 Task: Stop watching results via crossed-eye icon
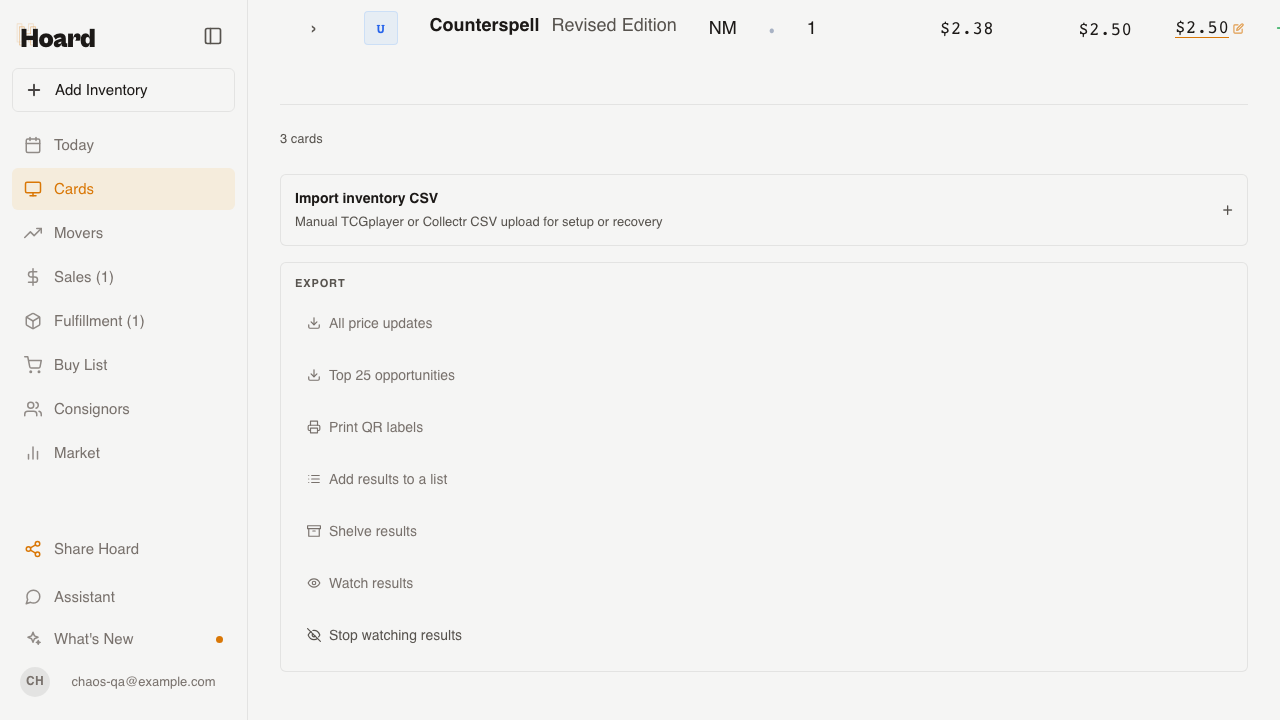314,635
